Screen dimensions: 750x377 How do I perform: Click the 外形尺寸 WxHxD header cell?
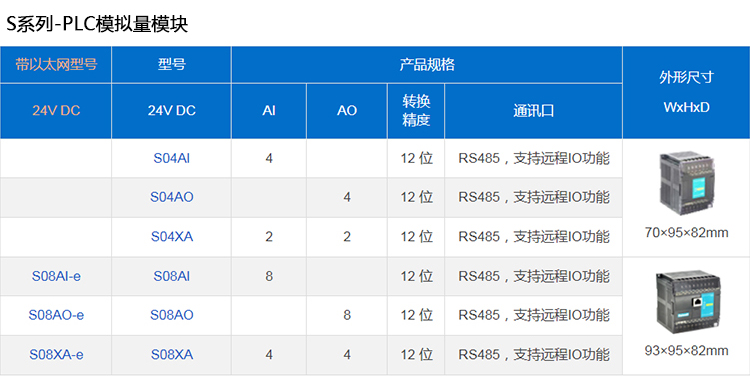[x=686, y=92]
